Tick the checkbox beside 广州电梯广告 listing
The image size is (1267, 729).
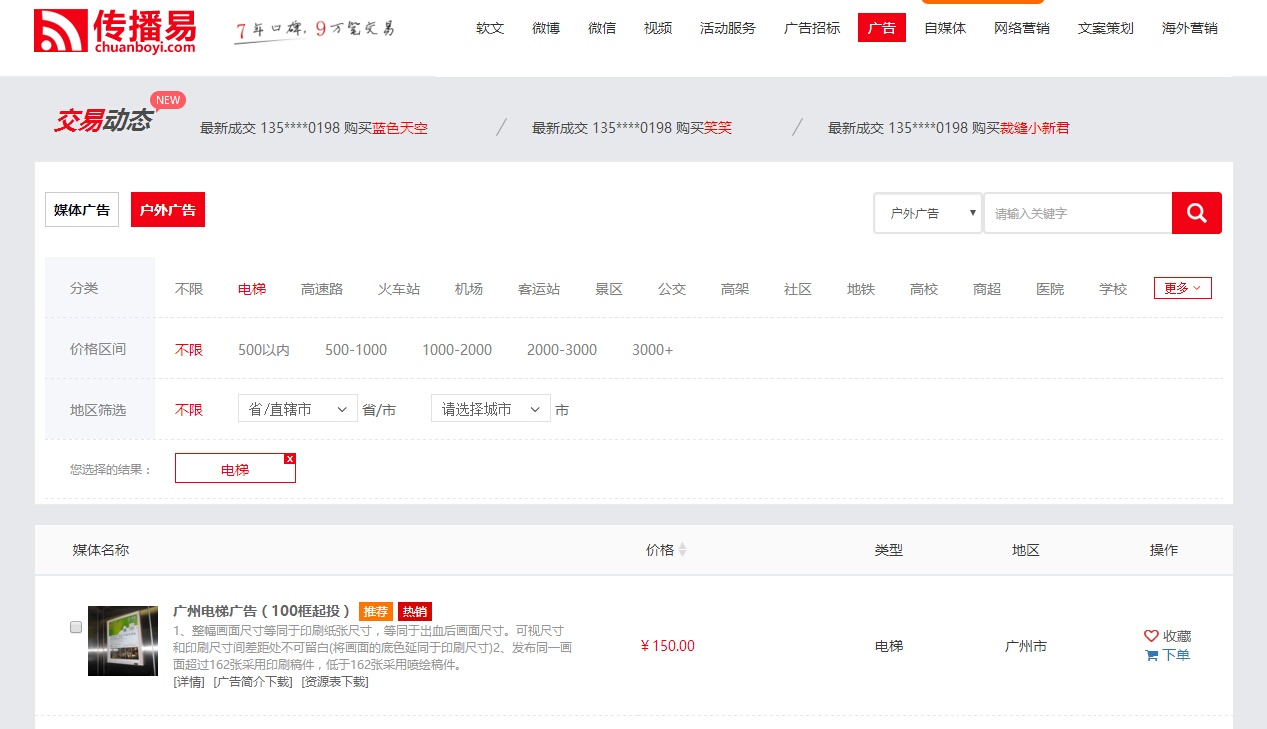click(76, 627)
